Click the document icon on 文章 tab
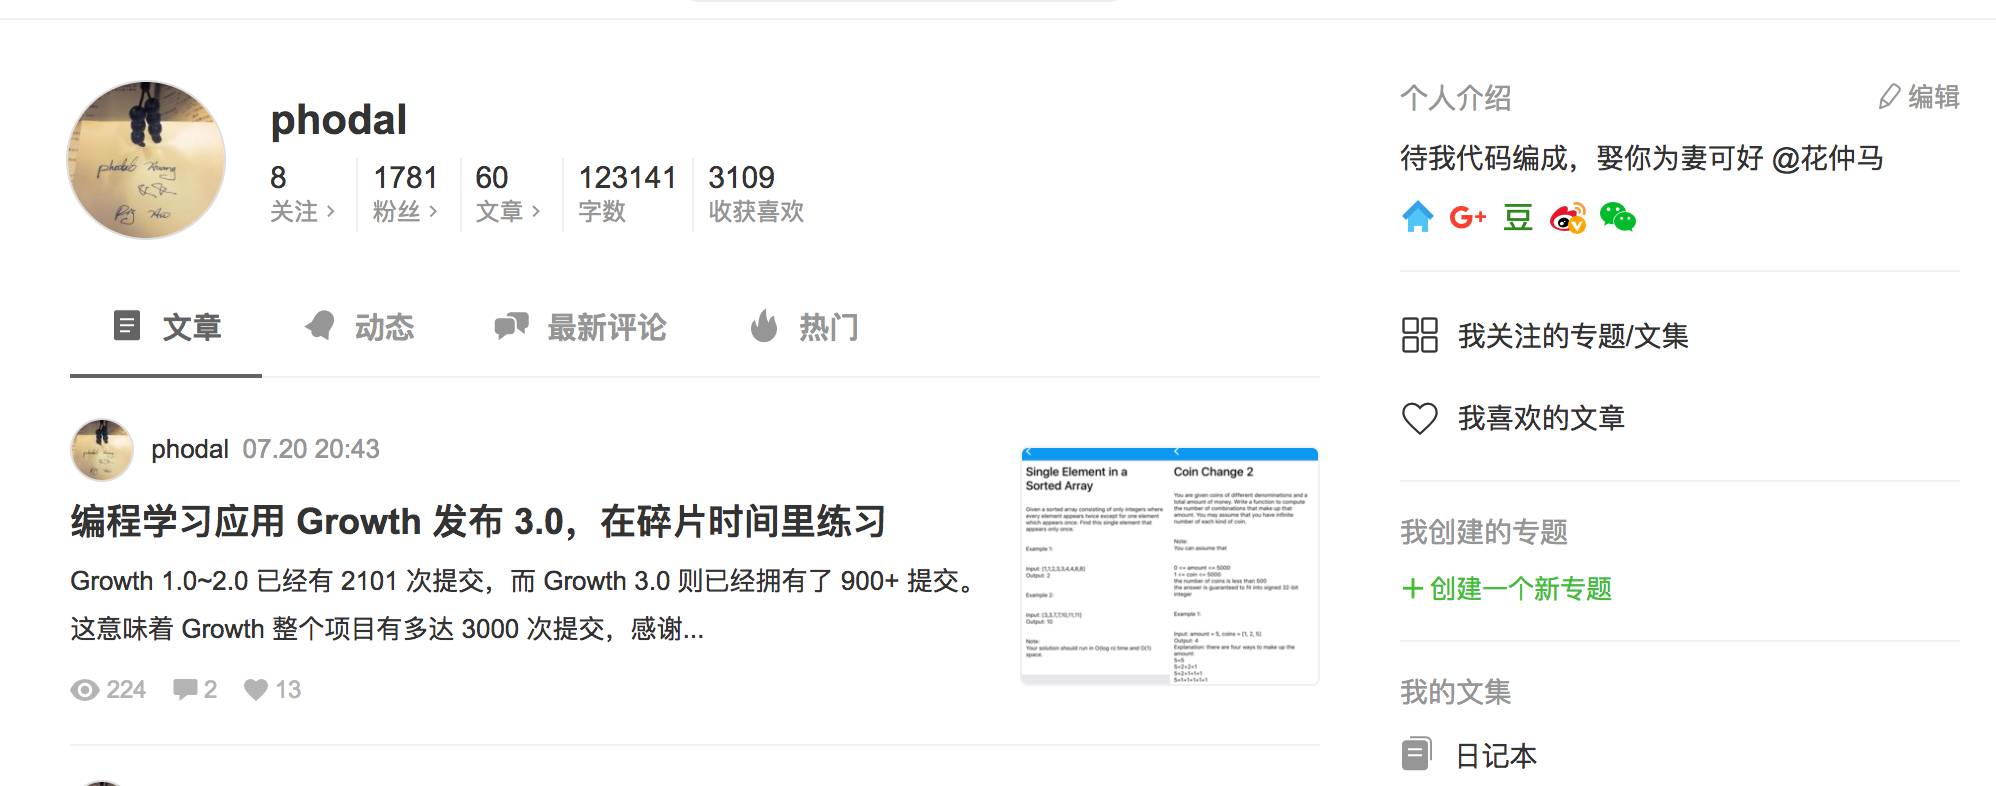 tap(127, 326)
